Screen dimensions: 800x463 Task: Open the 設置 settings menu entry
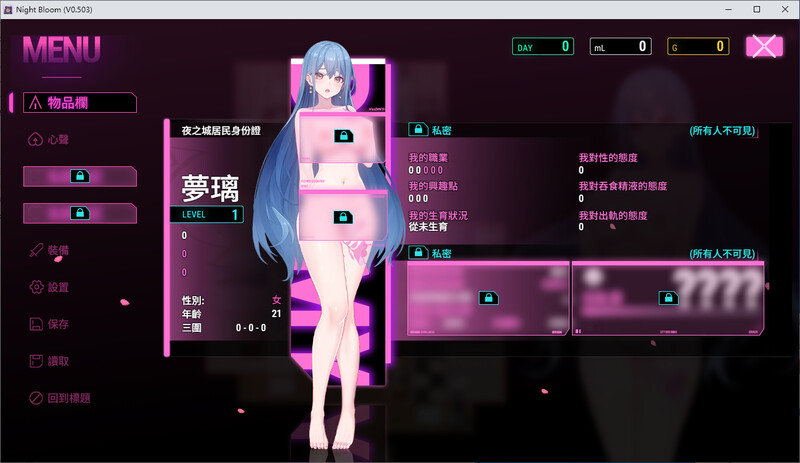point(48,287)
